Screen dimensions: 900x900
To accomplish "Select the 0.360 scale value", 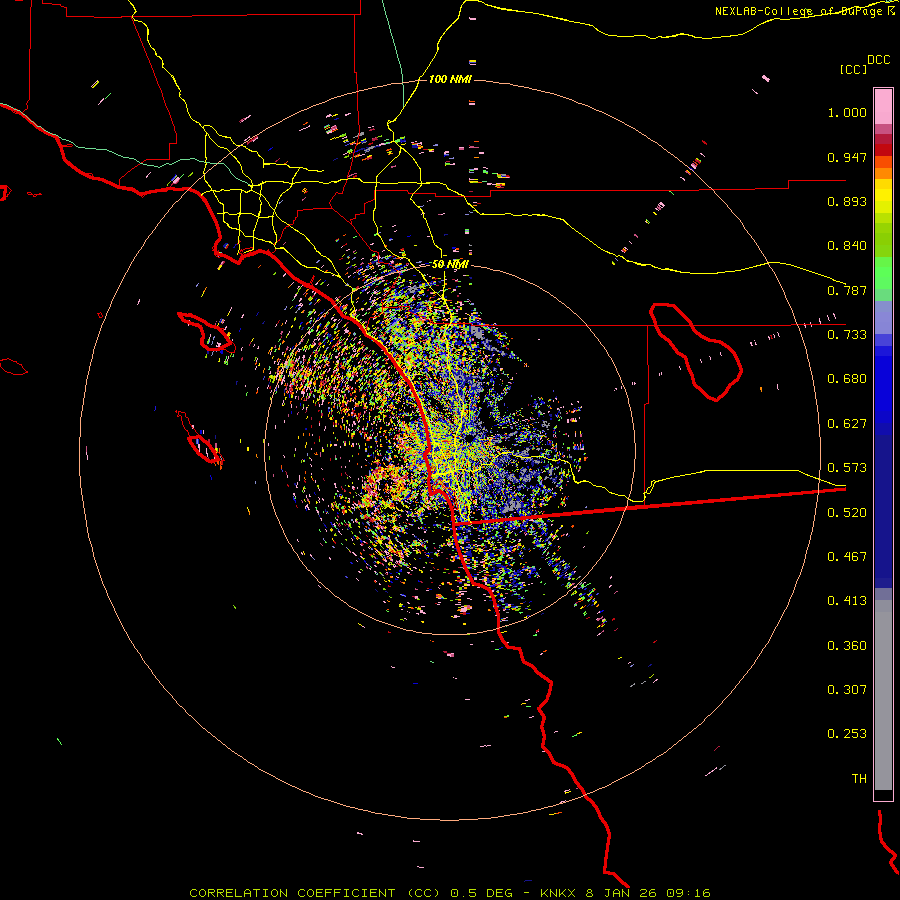I will (847, 646).
